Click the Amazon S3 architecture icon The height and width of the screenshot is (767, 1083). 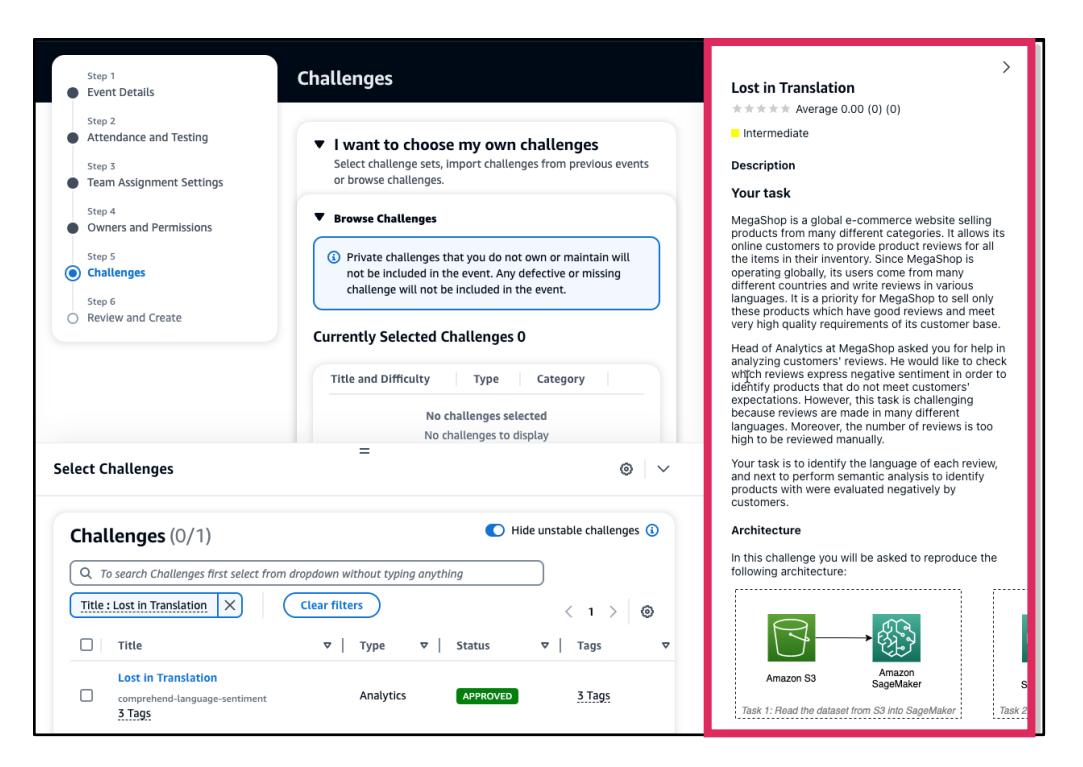(794, 638)
